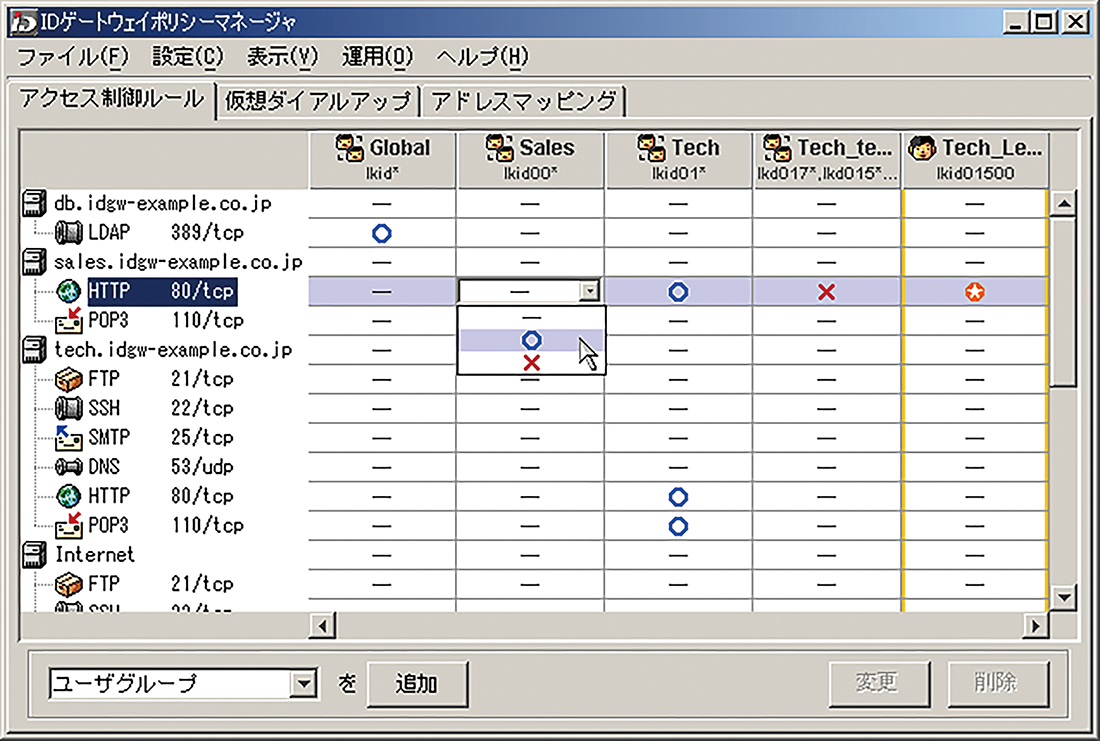Choose the red X option in dropdown list
1100x741 pixels.
coord(531,362)
